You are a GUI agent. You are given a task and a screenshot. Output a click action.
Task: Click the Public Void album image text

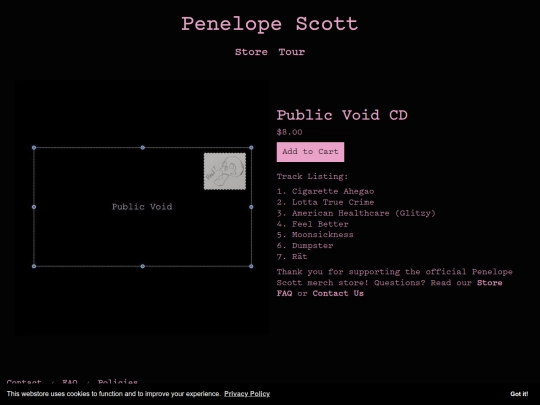(x=142, y=207)
